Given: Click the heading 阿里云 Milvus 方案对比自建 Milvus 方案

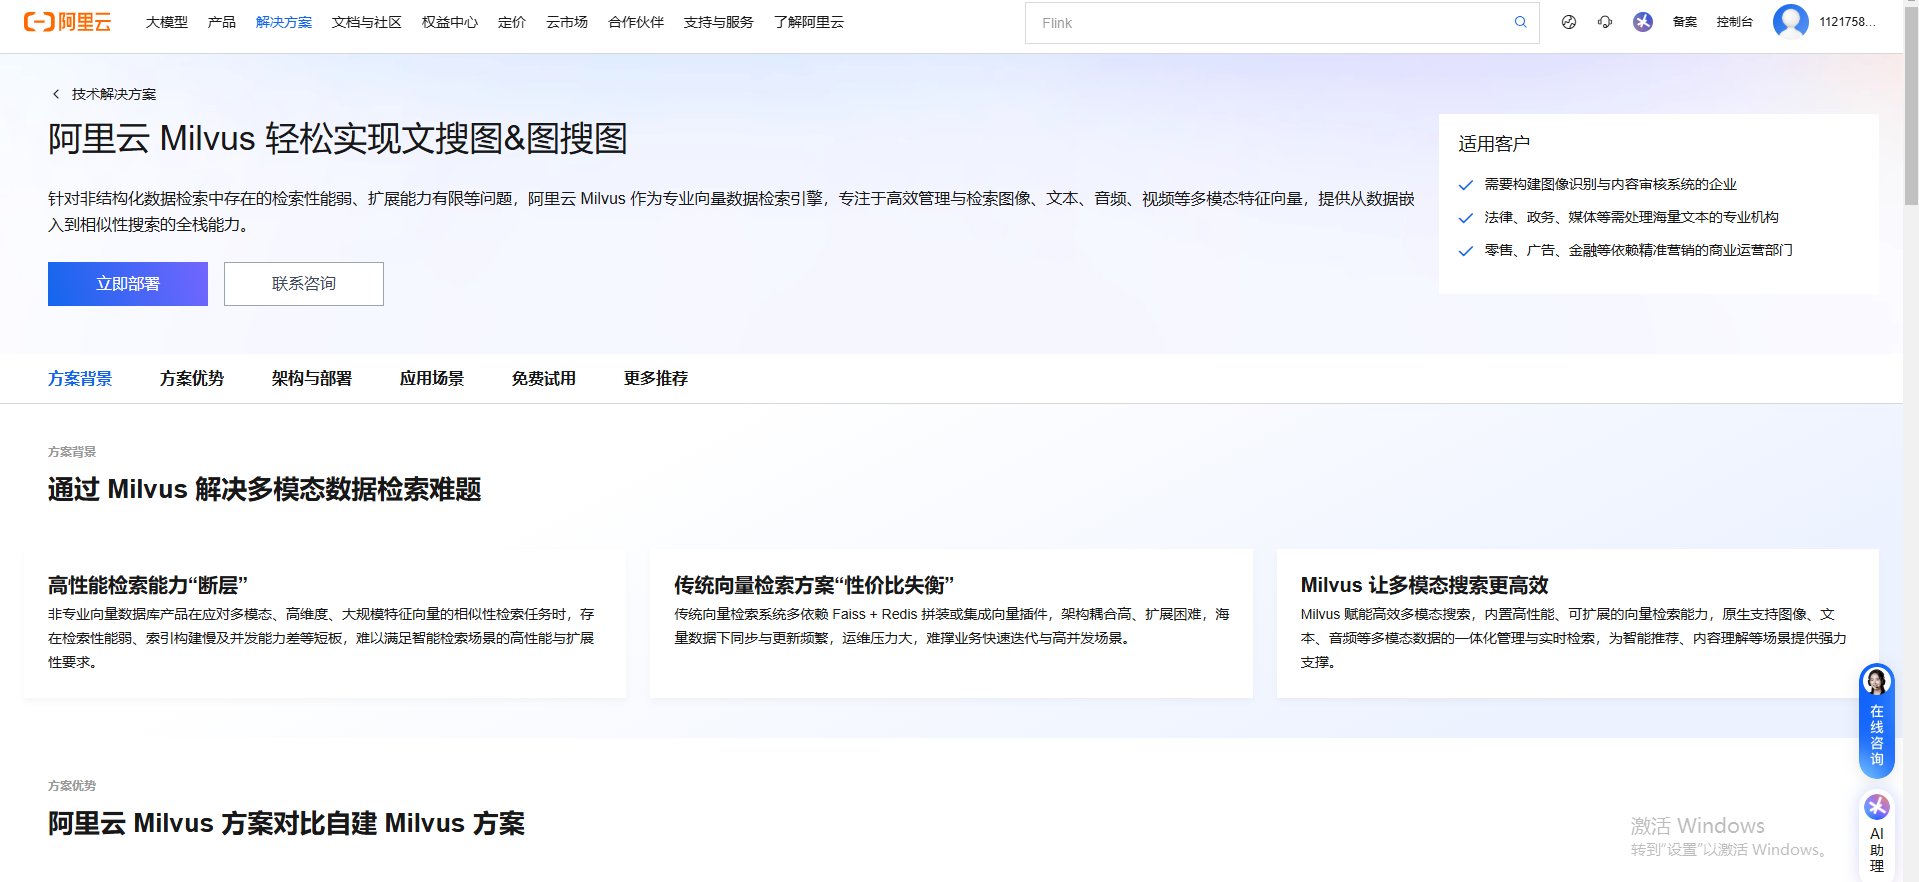Looking at the screenshot, I should tap(286, 823).
